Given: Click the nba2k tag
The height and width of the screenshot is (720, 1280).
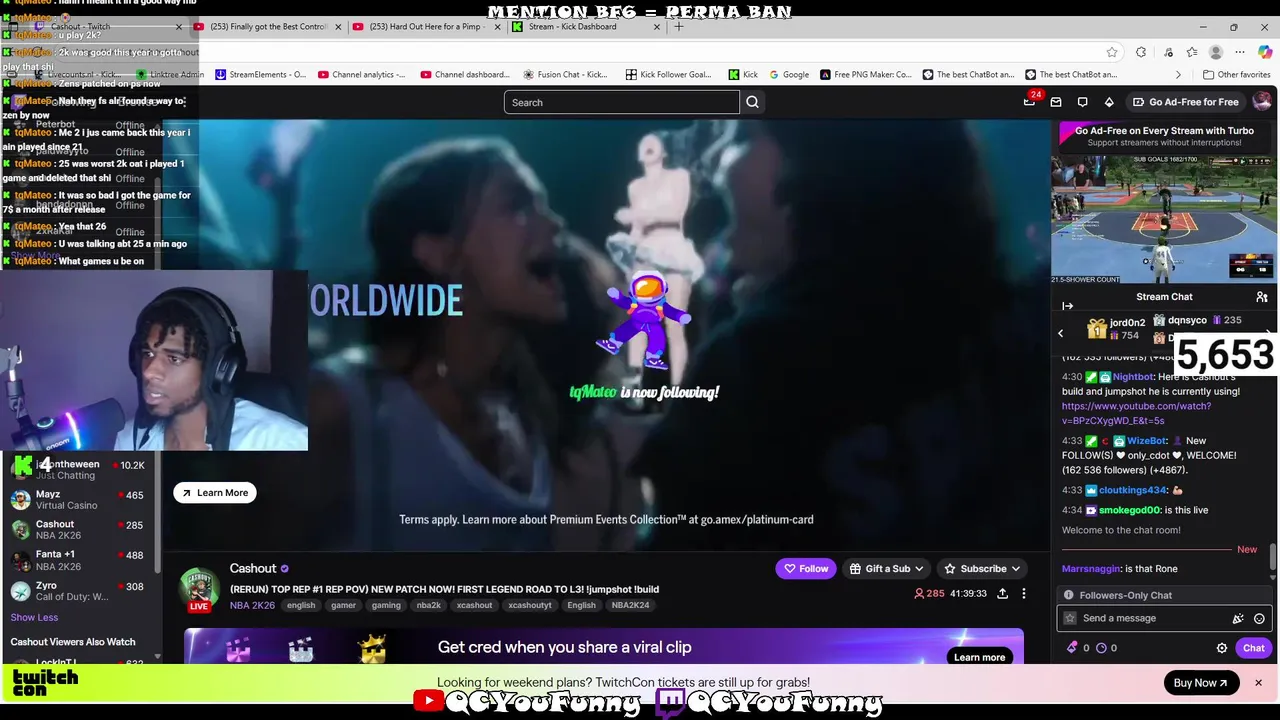Looking at the screenshot, I should [x=428, y=605].
